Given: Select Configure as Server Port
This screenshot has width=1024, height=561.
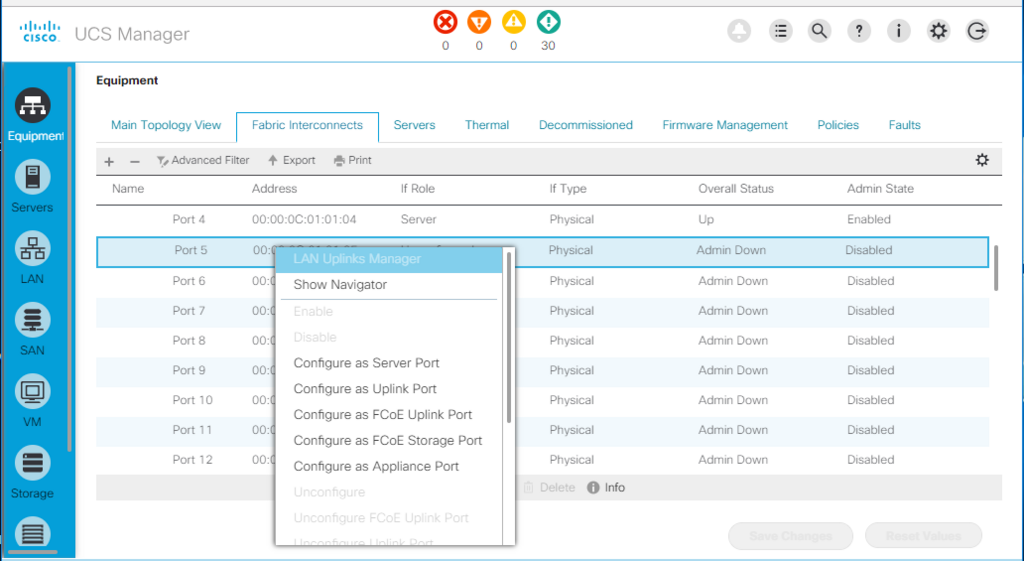Looking at the screenshot, I should click(389, 363).
